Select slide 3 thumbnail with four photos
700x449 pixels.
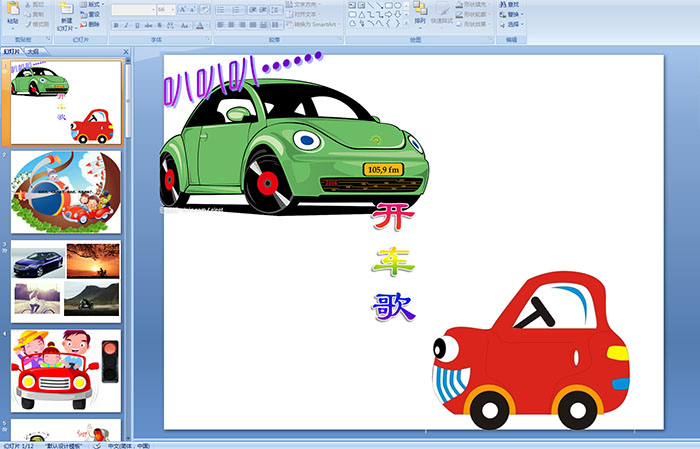66,281
